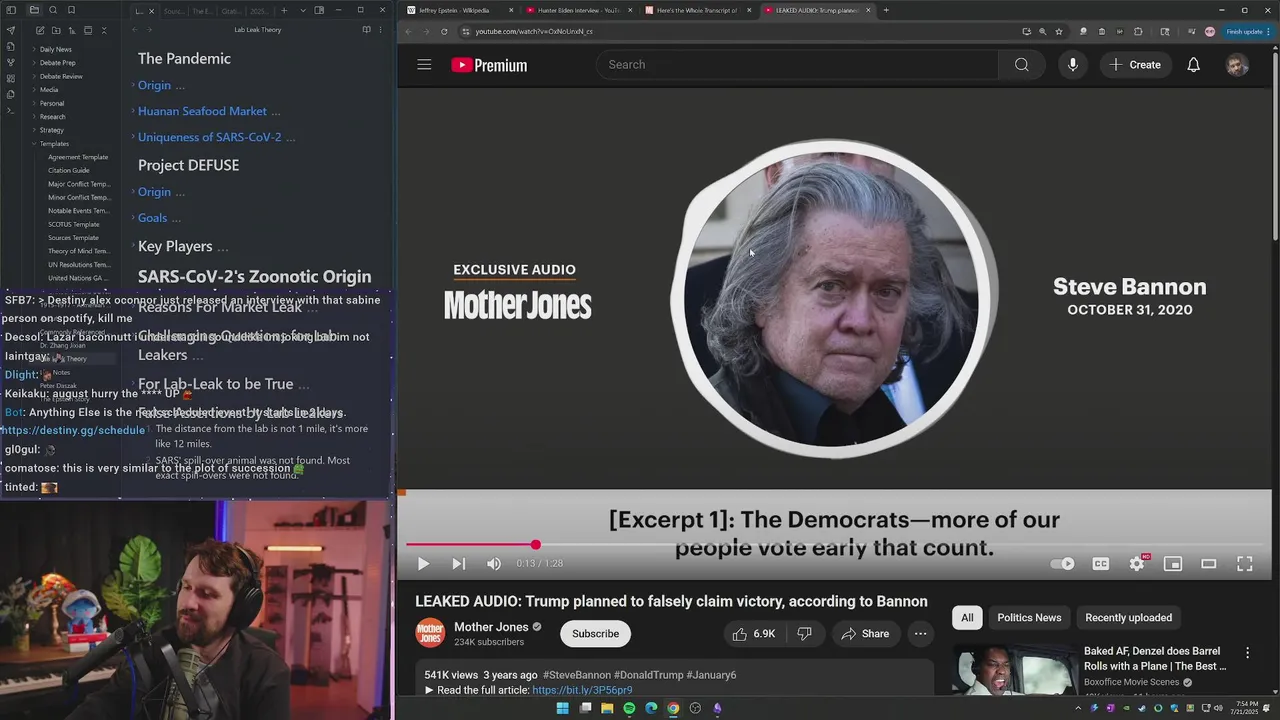Viewport: 1280px width, 720px height.
Task: Search YouTube with your voice
Action: pos(1072,65)
